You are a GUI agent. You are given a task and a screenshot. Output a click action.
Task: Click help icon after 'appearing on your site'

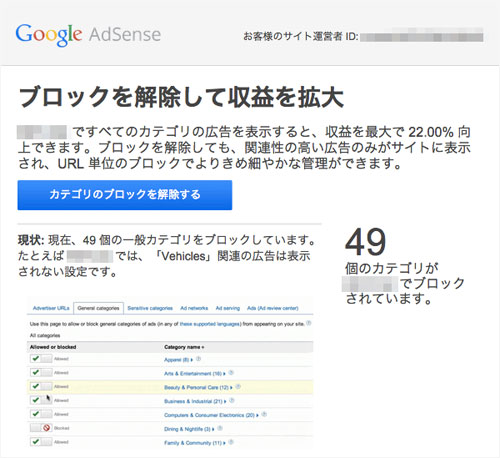[x=309, y=323]
